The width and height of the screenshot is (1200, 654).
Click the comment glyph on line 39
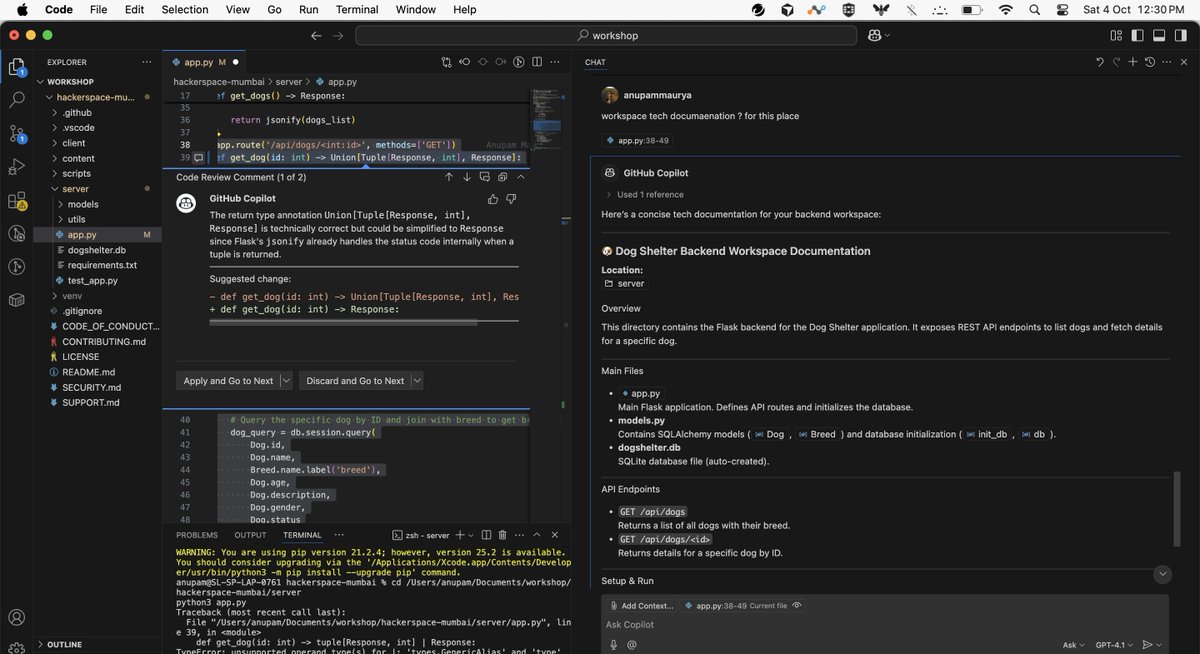click(x=198, y=158)
